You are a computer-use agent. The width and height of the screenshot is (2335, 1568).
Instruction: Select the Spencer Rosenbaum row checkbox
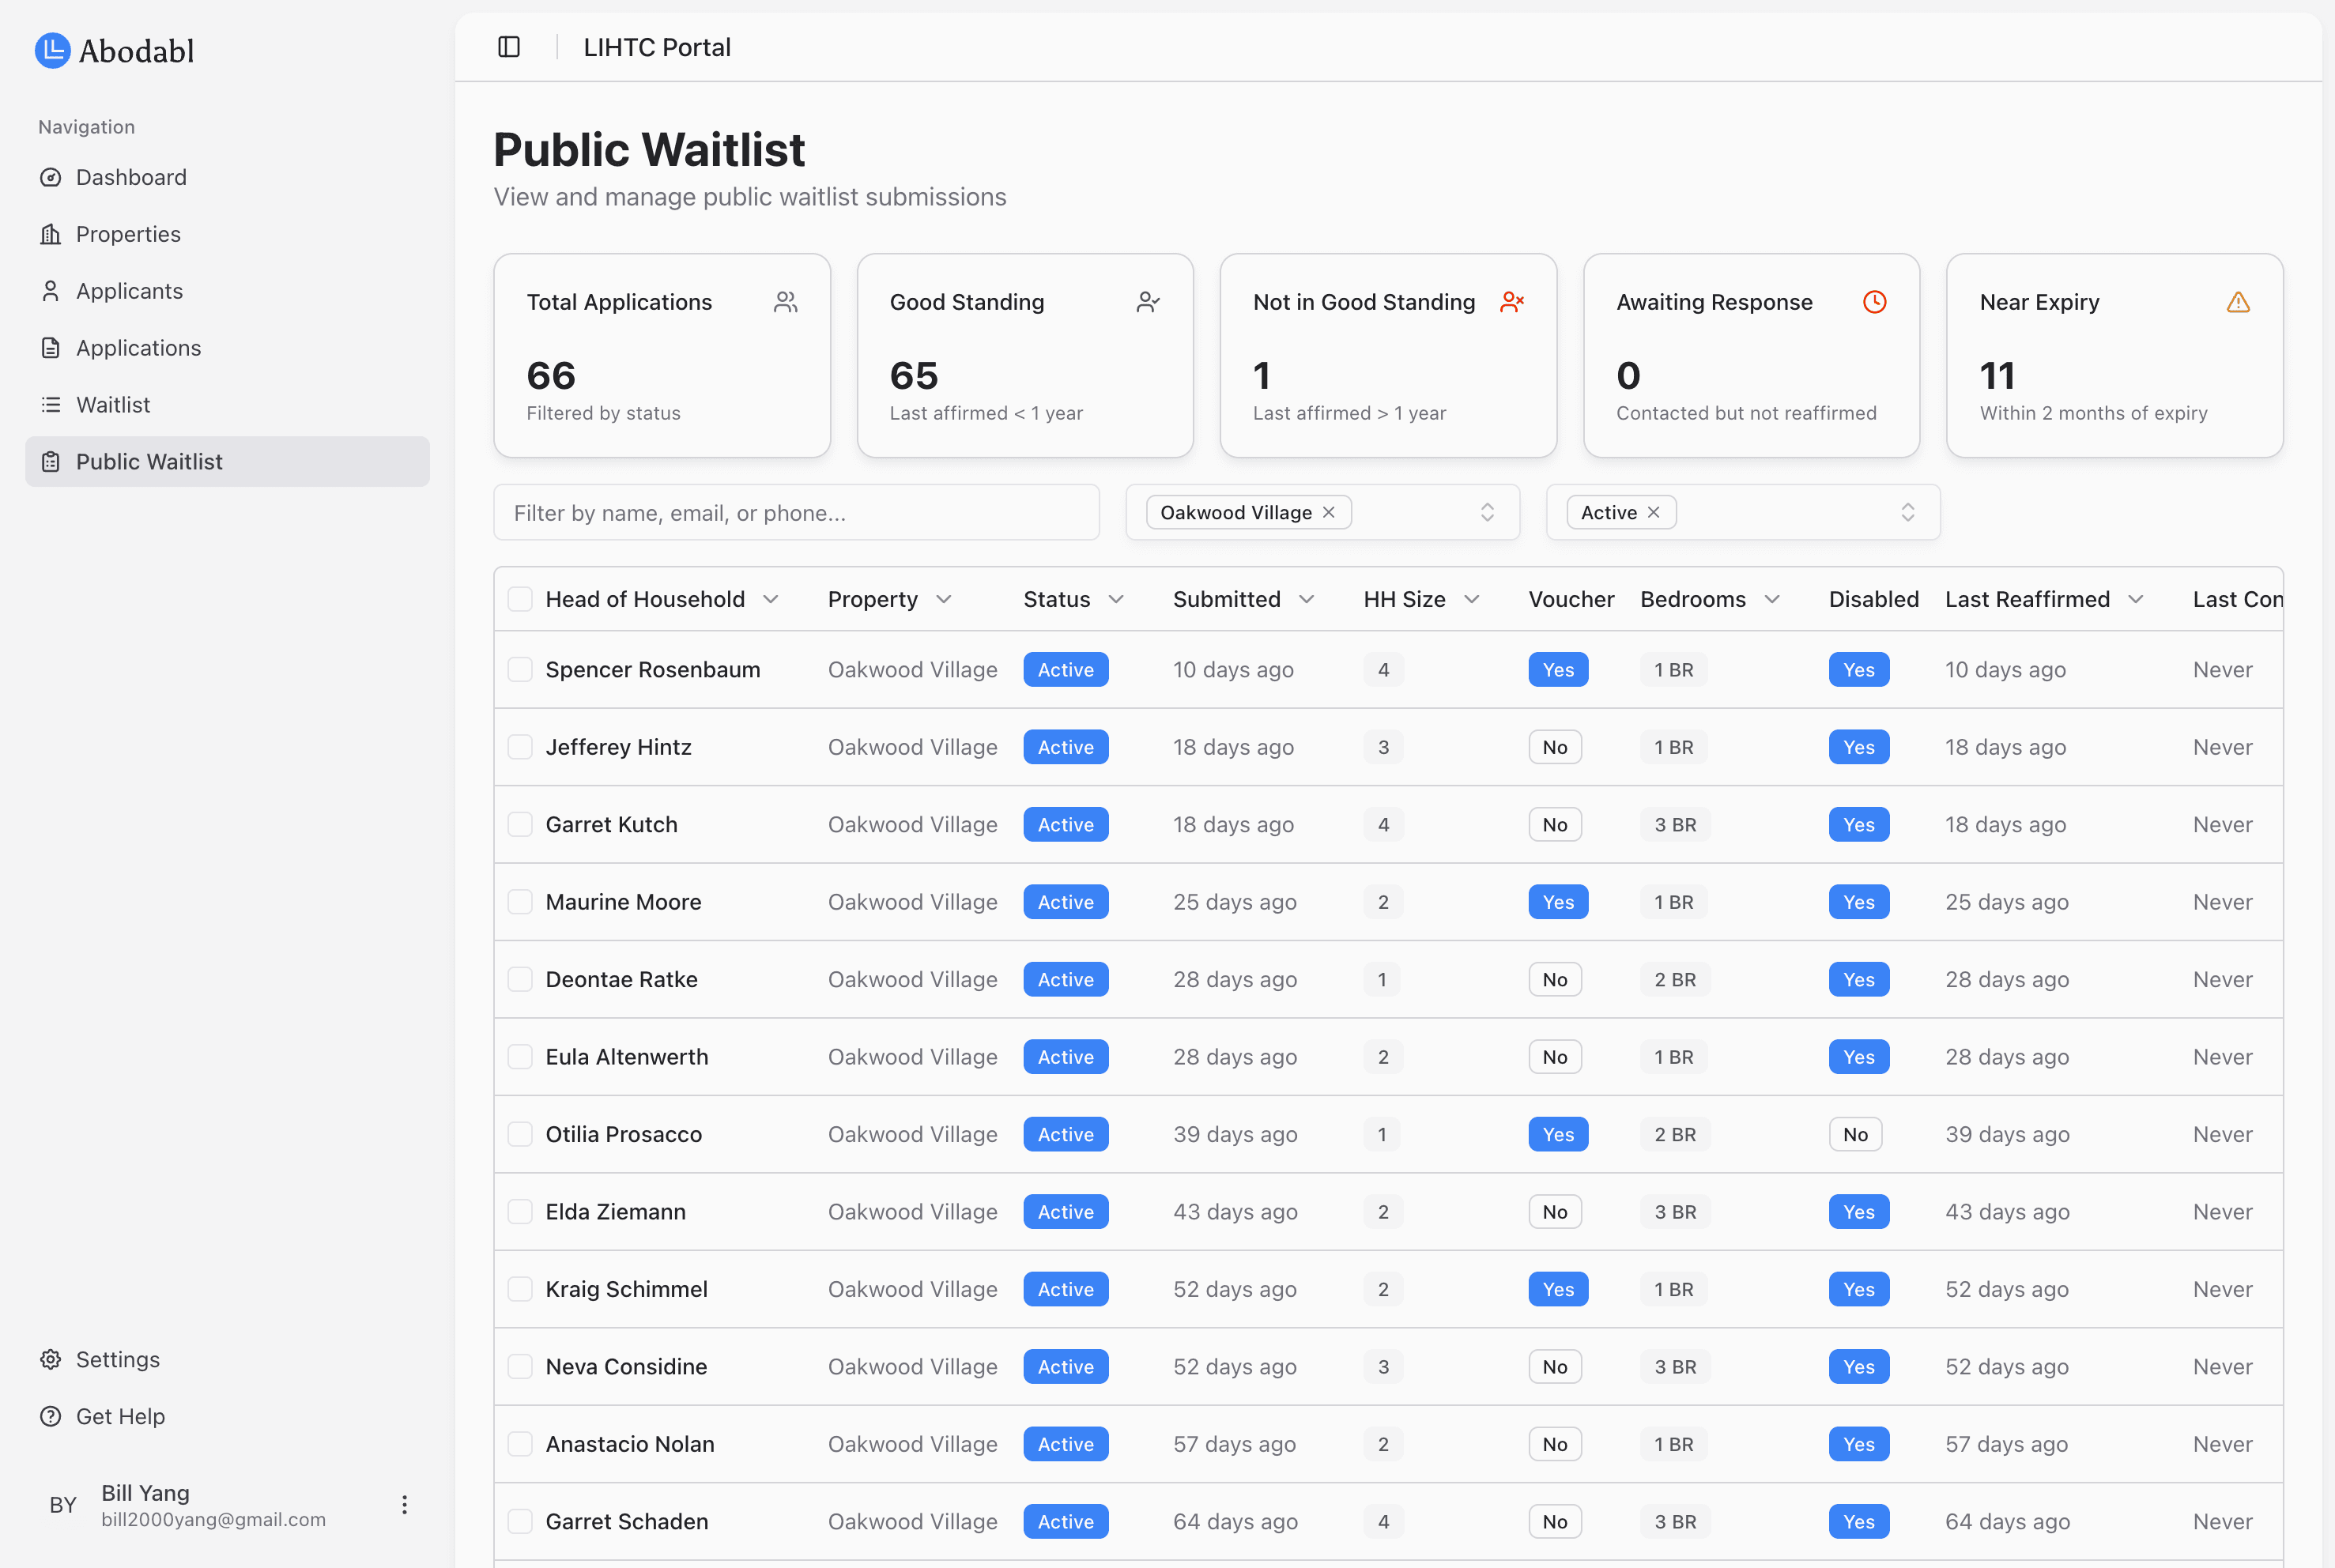(x=520, y=669)
